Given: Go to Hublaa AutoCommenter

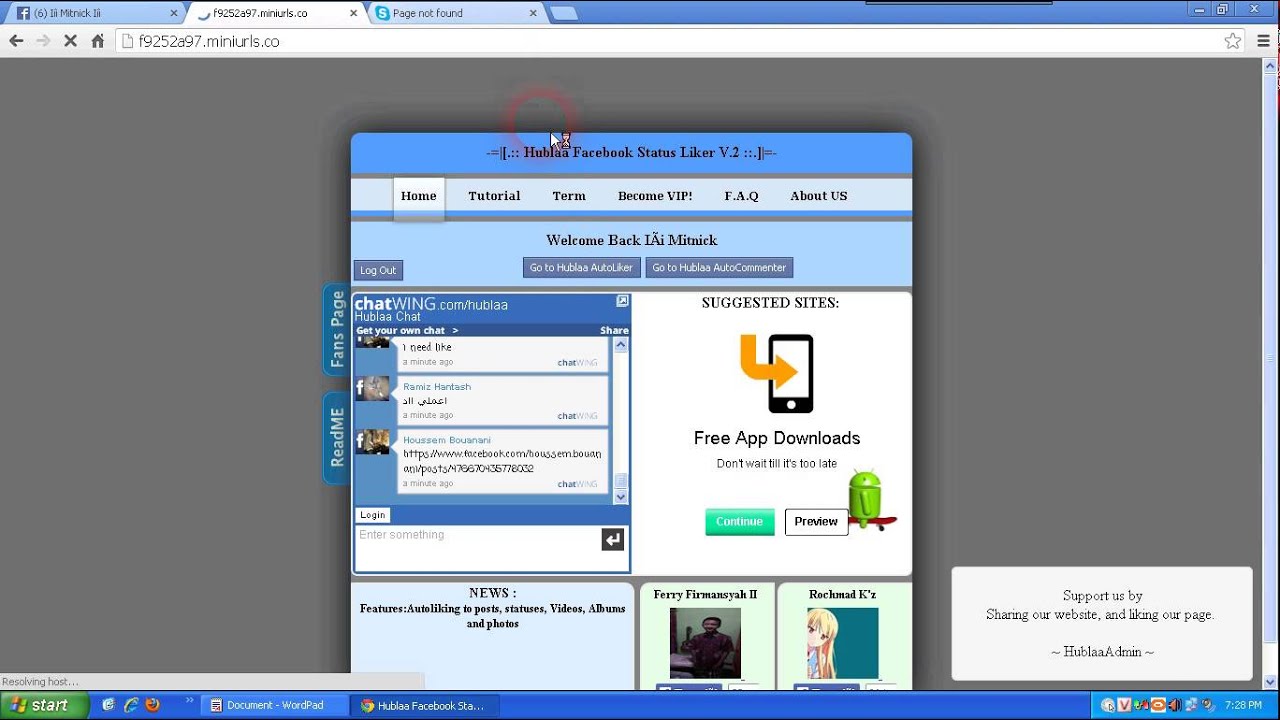Looking at the screenshot, I should tap(719, 268).
